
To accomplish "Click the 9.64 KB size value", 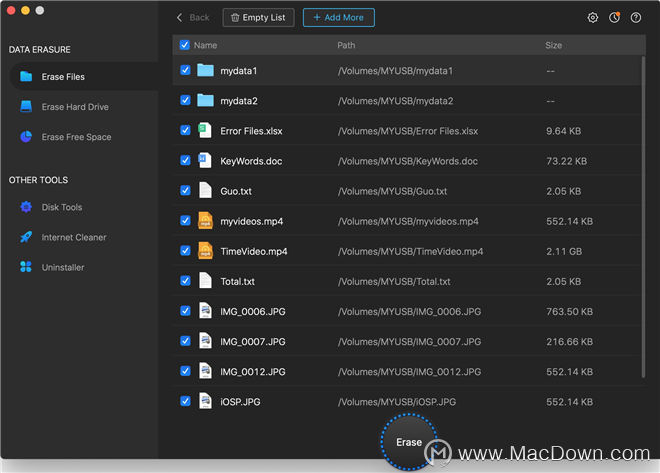I will pyautogui.click(x=564, y=131).
